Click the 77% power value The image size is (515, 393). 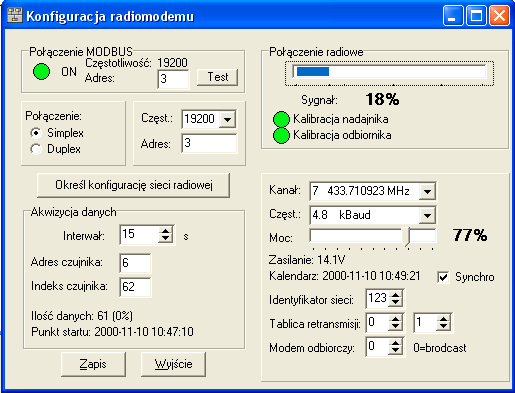[x=470, y=235]
